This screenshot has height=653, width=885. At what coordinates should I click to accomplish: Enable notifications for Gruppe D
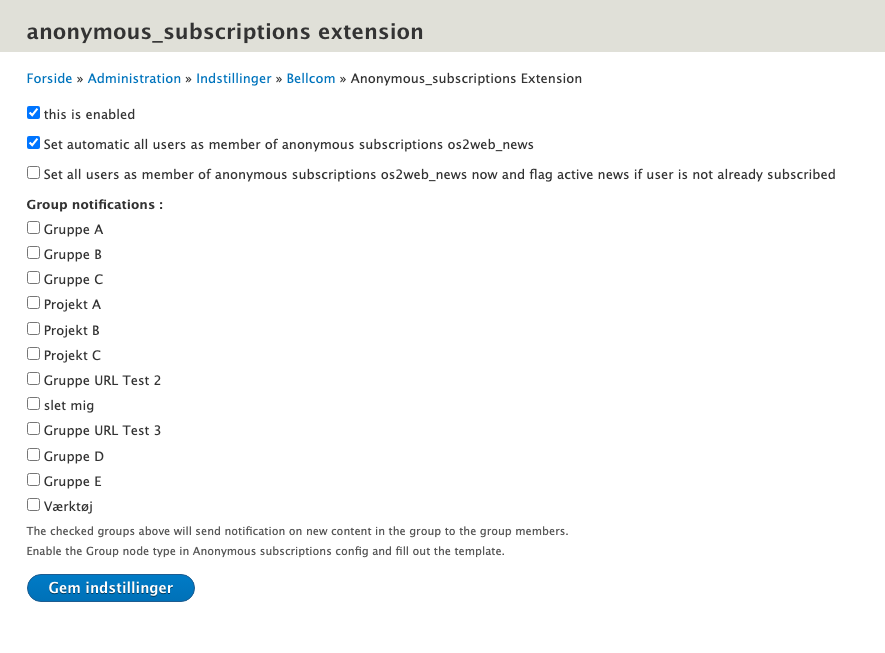pyautogui.click(x=33, y=454)
